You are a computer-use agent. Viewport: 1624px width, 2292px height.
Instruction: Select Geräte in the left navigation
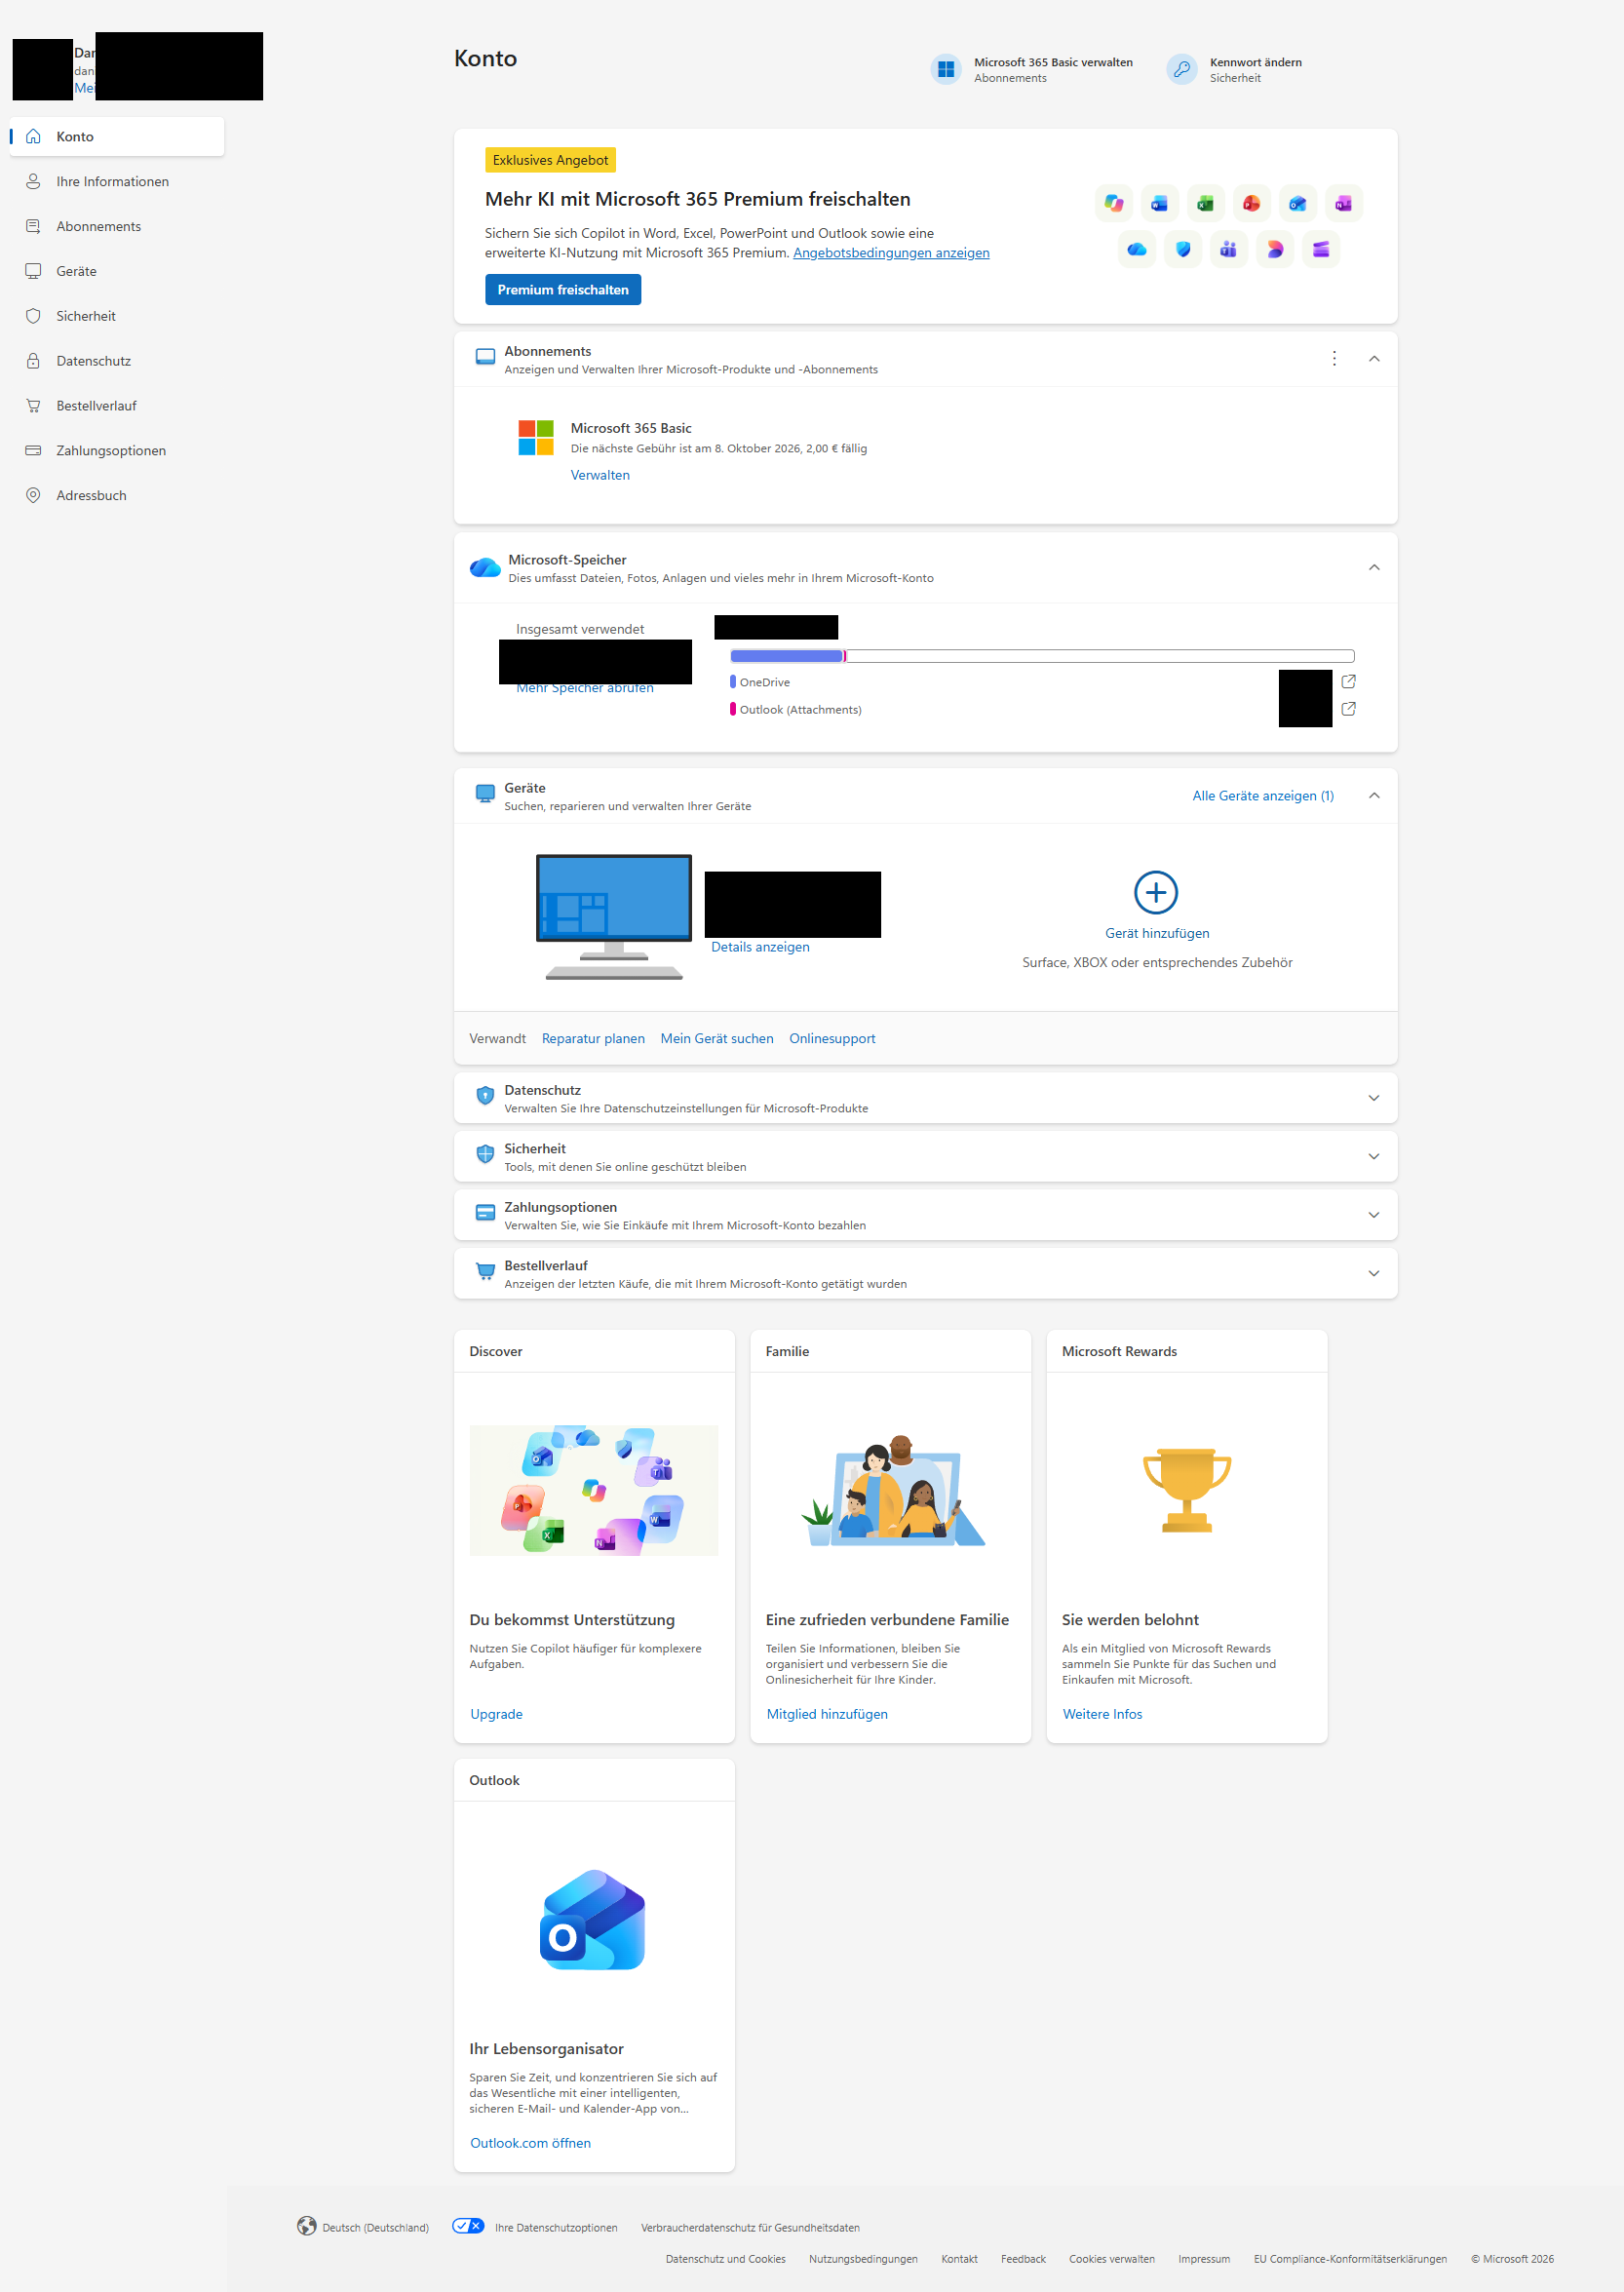117,272
